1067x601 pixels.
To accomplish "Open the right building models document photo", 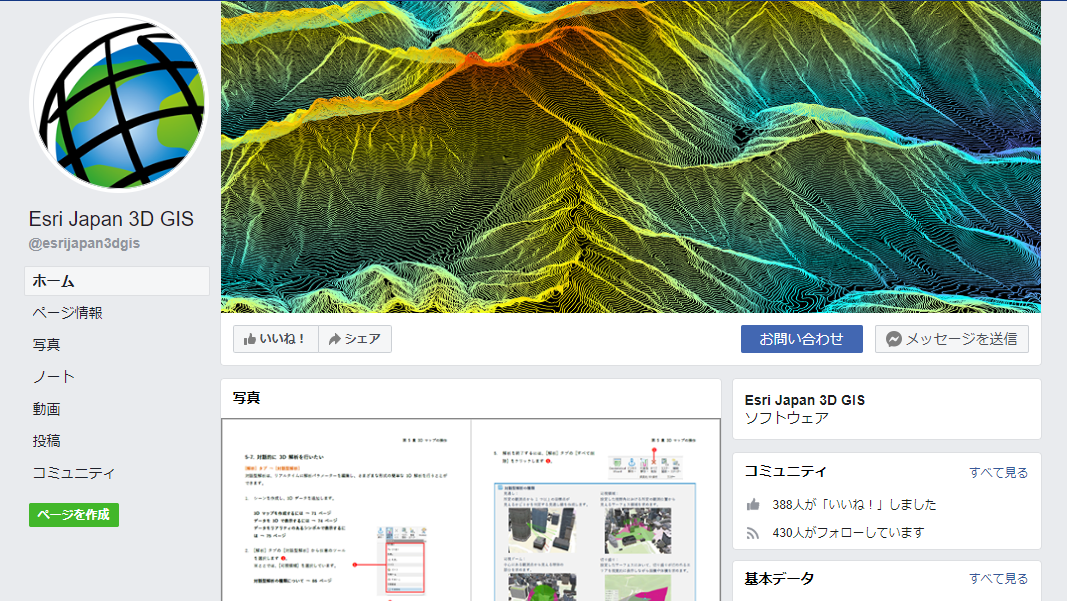I will tap(595, 510).
